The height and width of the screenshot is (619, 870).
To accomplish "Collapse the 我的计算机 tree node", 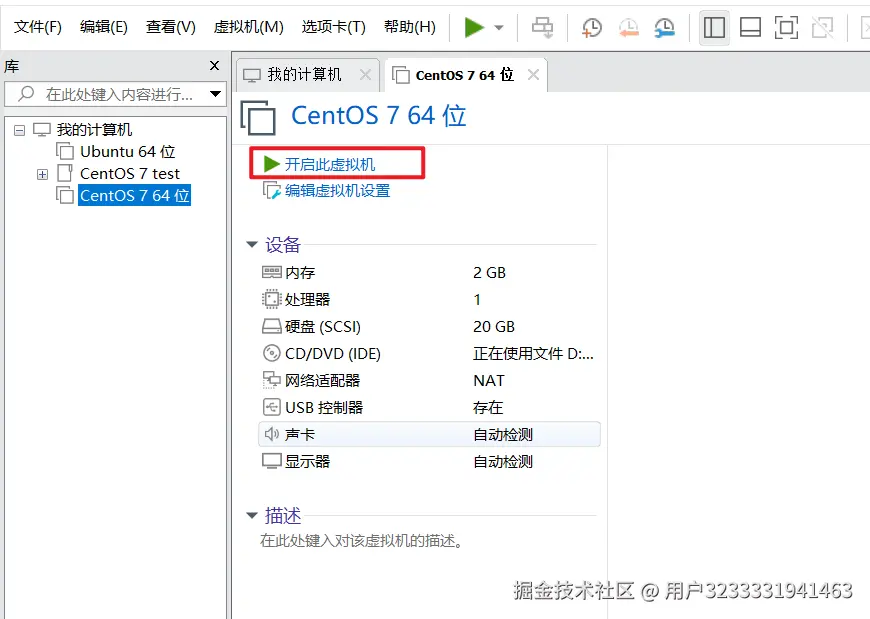I will coord(19,130).
